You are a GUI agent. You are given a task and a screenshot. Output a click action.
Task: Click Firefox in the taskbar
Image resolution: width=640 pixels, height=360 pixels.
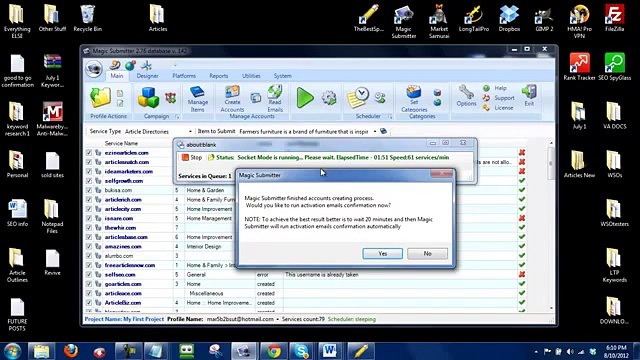coord(71,351)
